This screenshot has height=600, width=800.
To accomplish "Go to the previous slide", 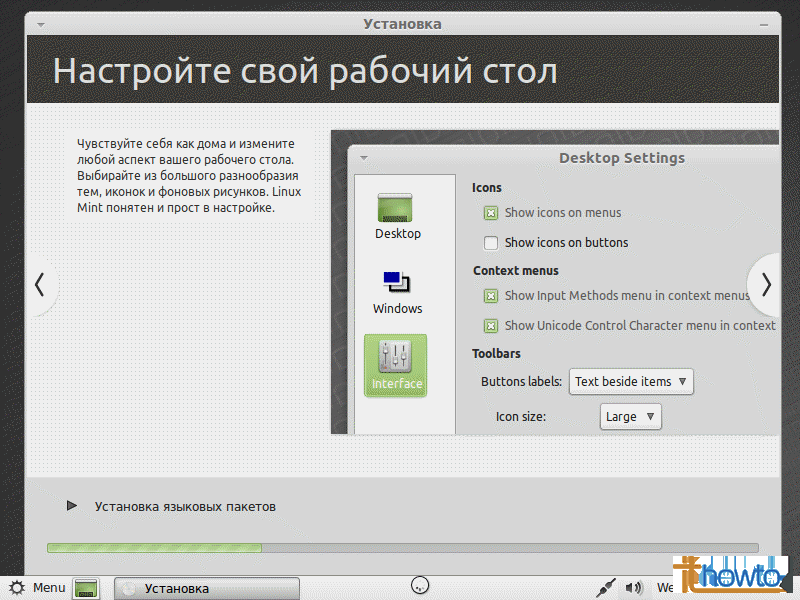I will 40,284.
